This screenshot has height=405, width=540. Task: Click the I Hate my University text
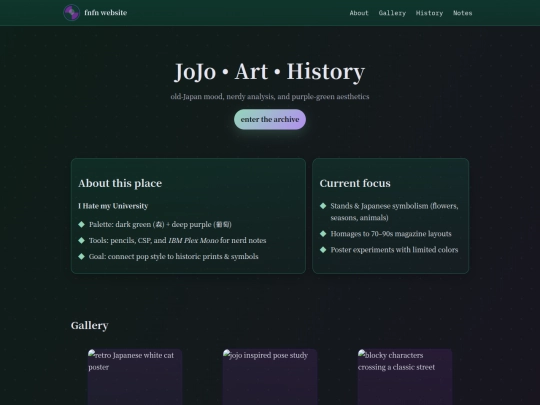113,206
